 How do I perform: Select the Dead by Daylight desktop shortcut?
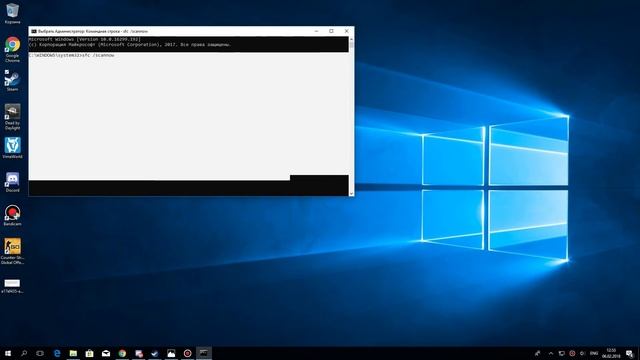click(x=12, y=117)
